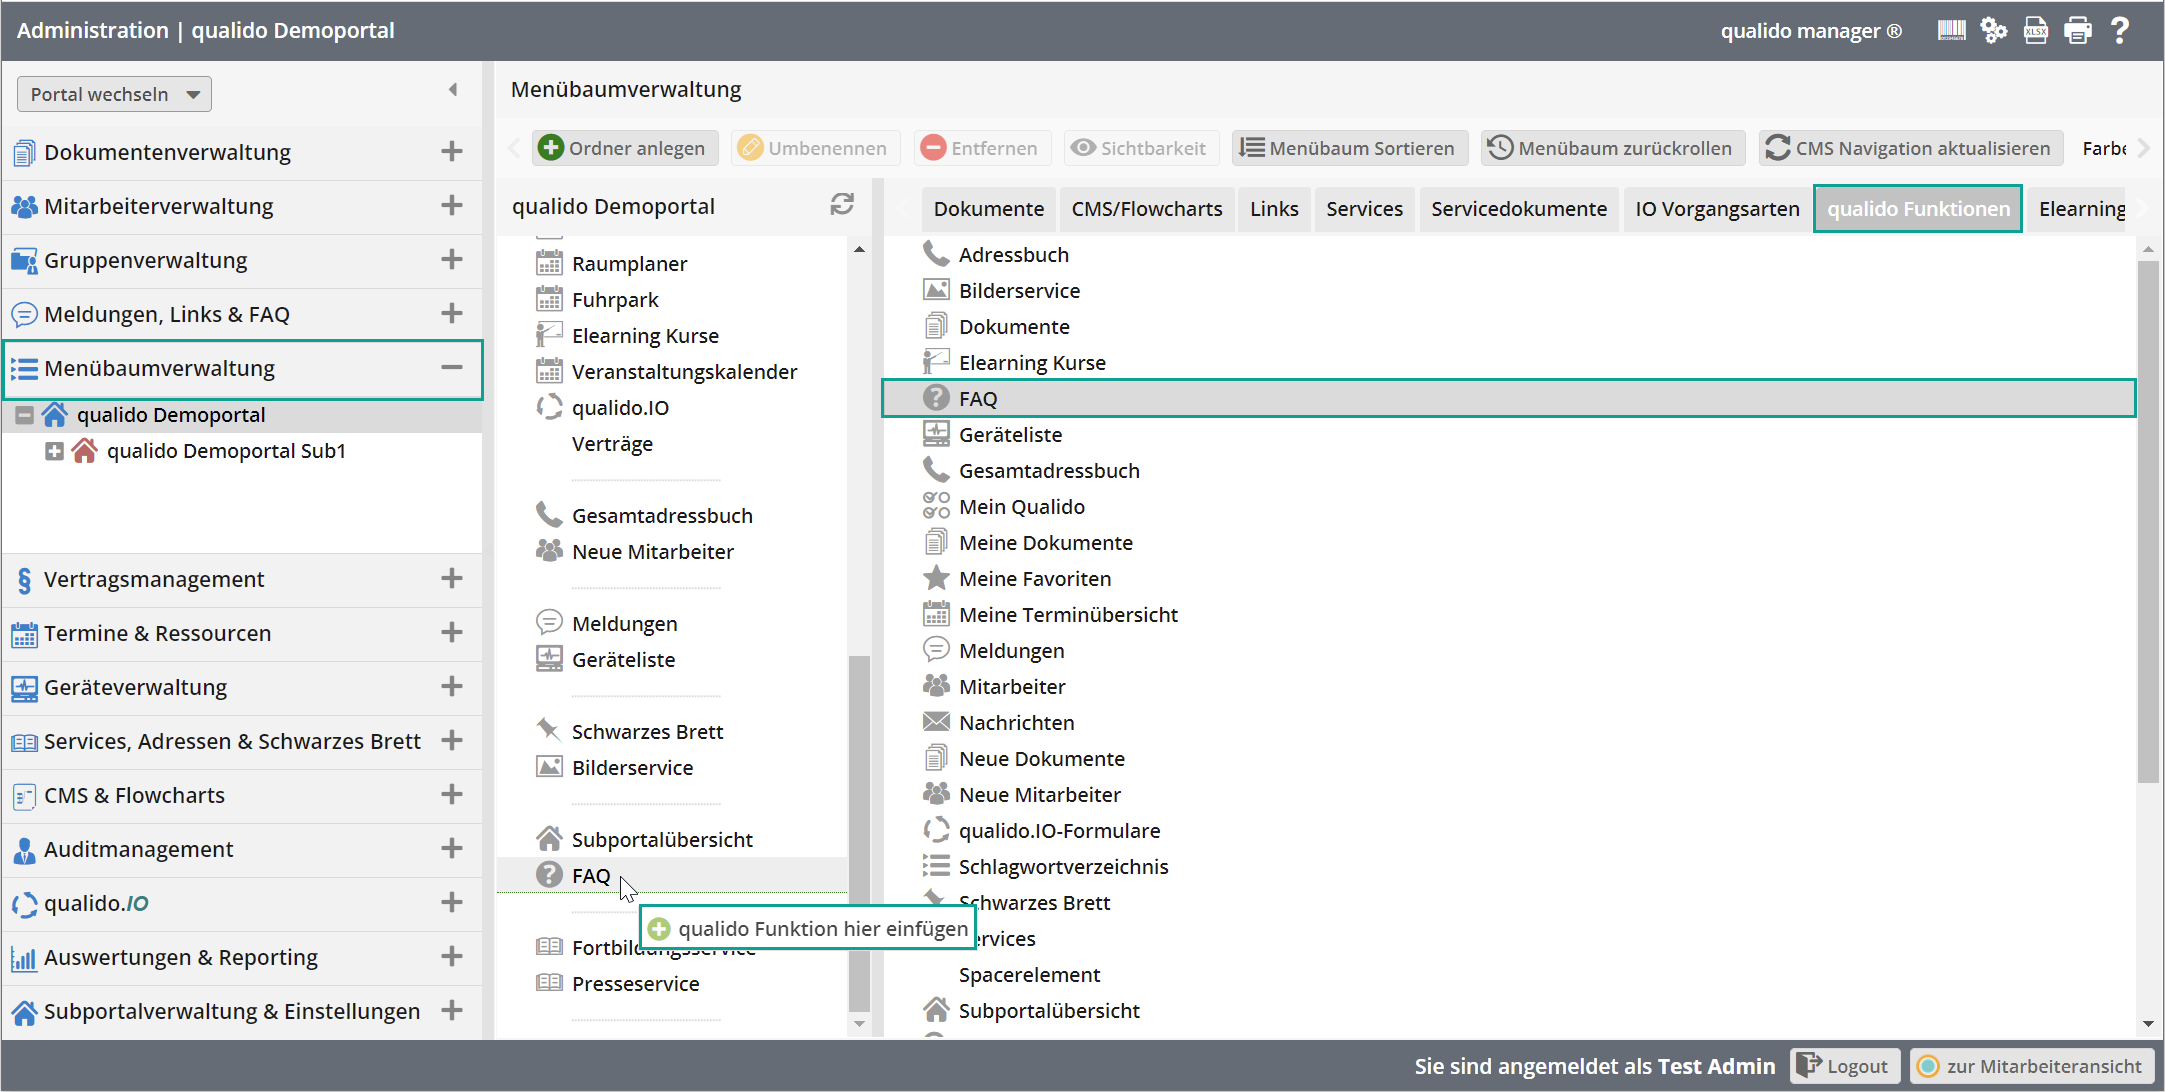
Task: Click the Umbenennen toolbar button
Action: tap(814, 148)
